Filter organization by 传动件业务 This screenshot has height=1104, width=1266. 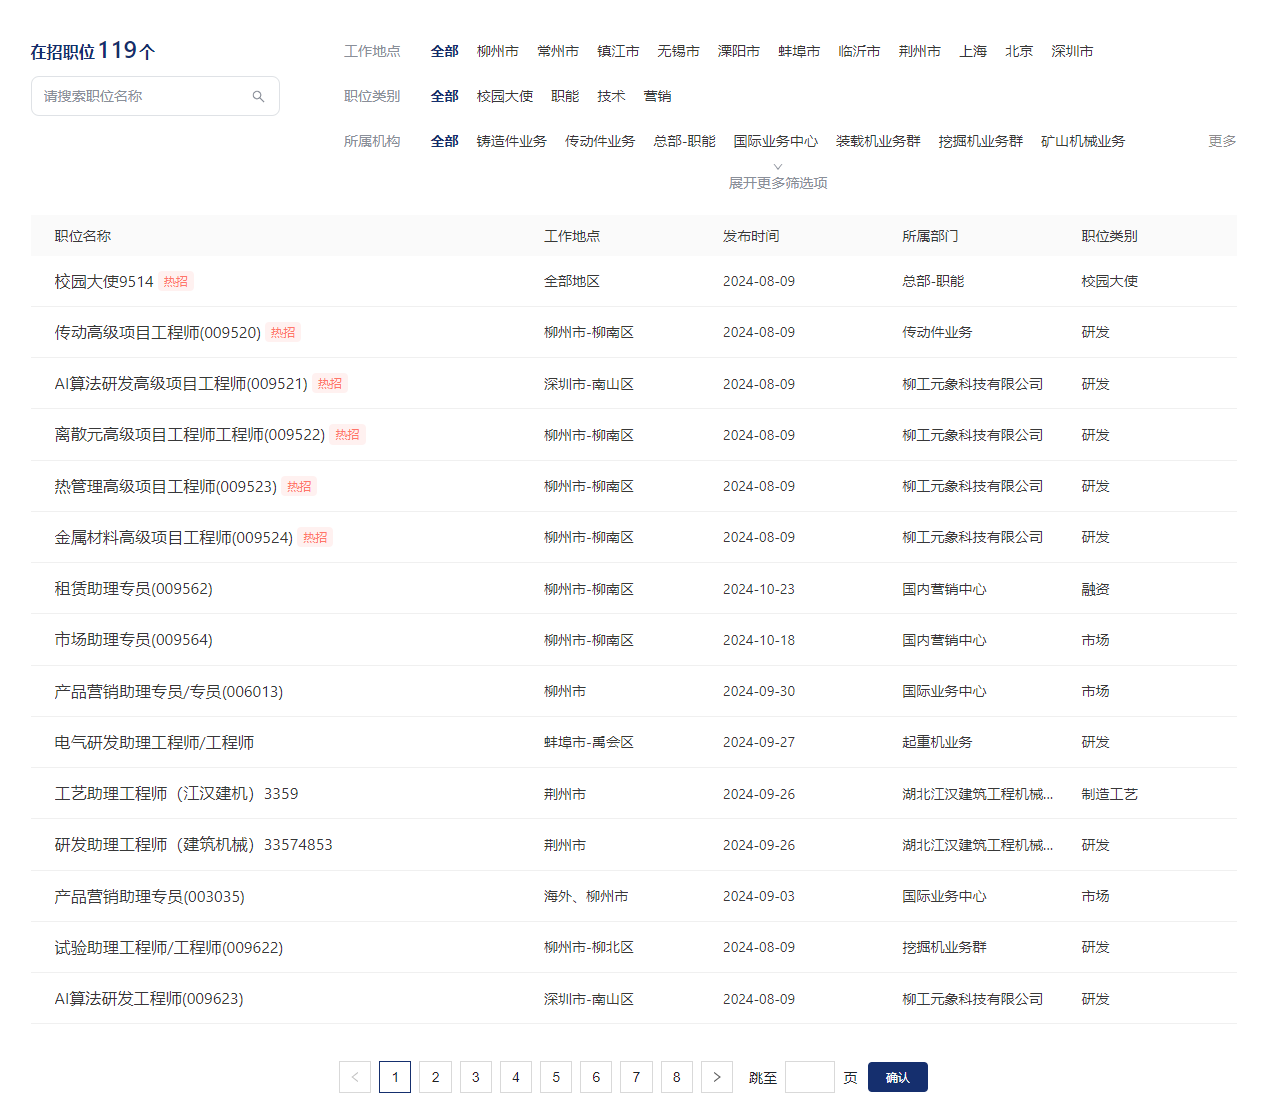tap(600, 141)
